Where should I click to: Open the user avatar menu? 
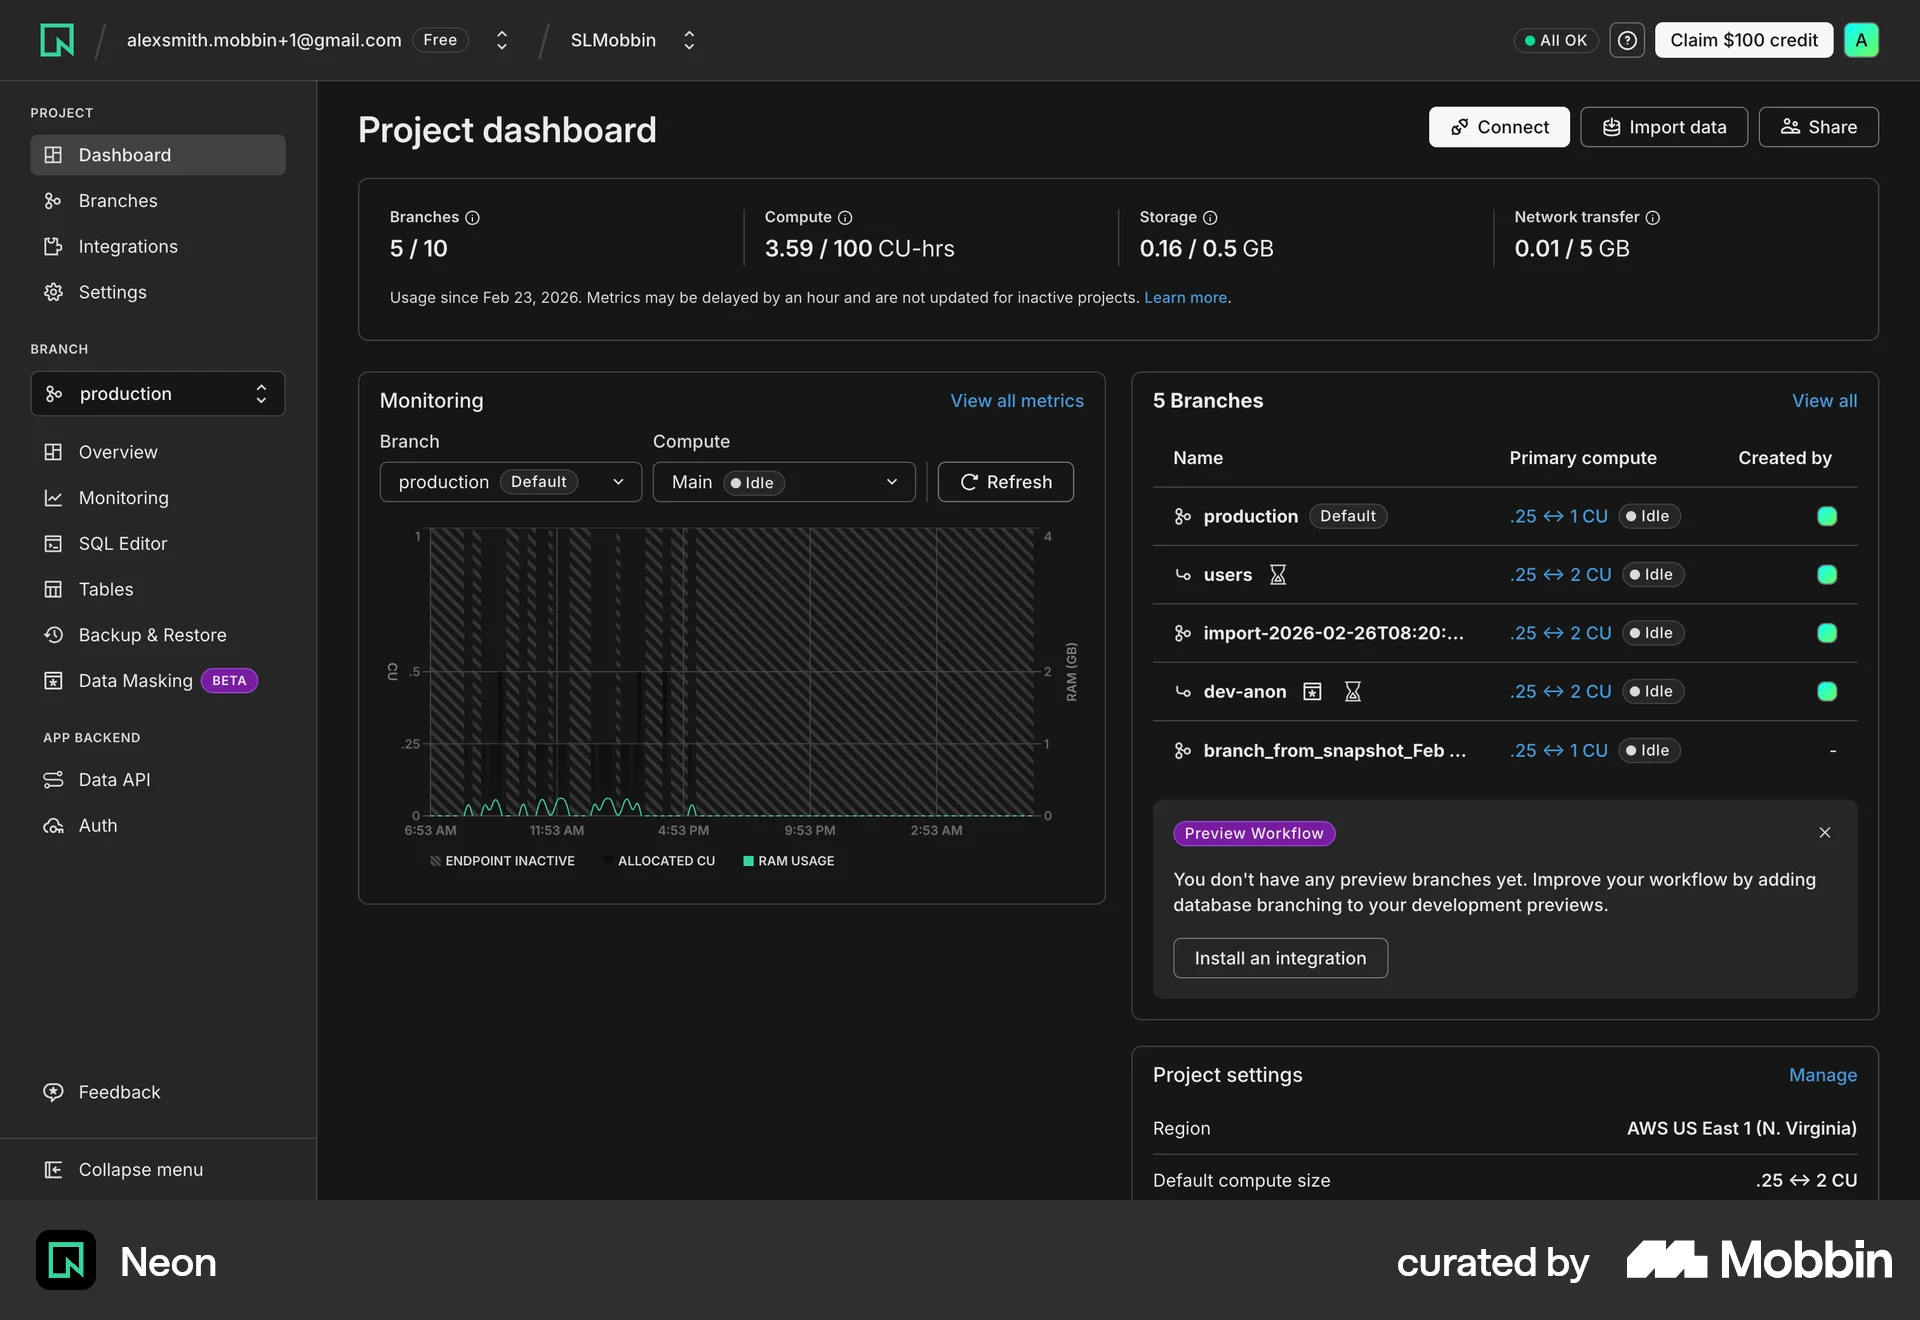[1861, 40]
